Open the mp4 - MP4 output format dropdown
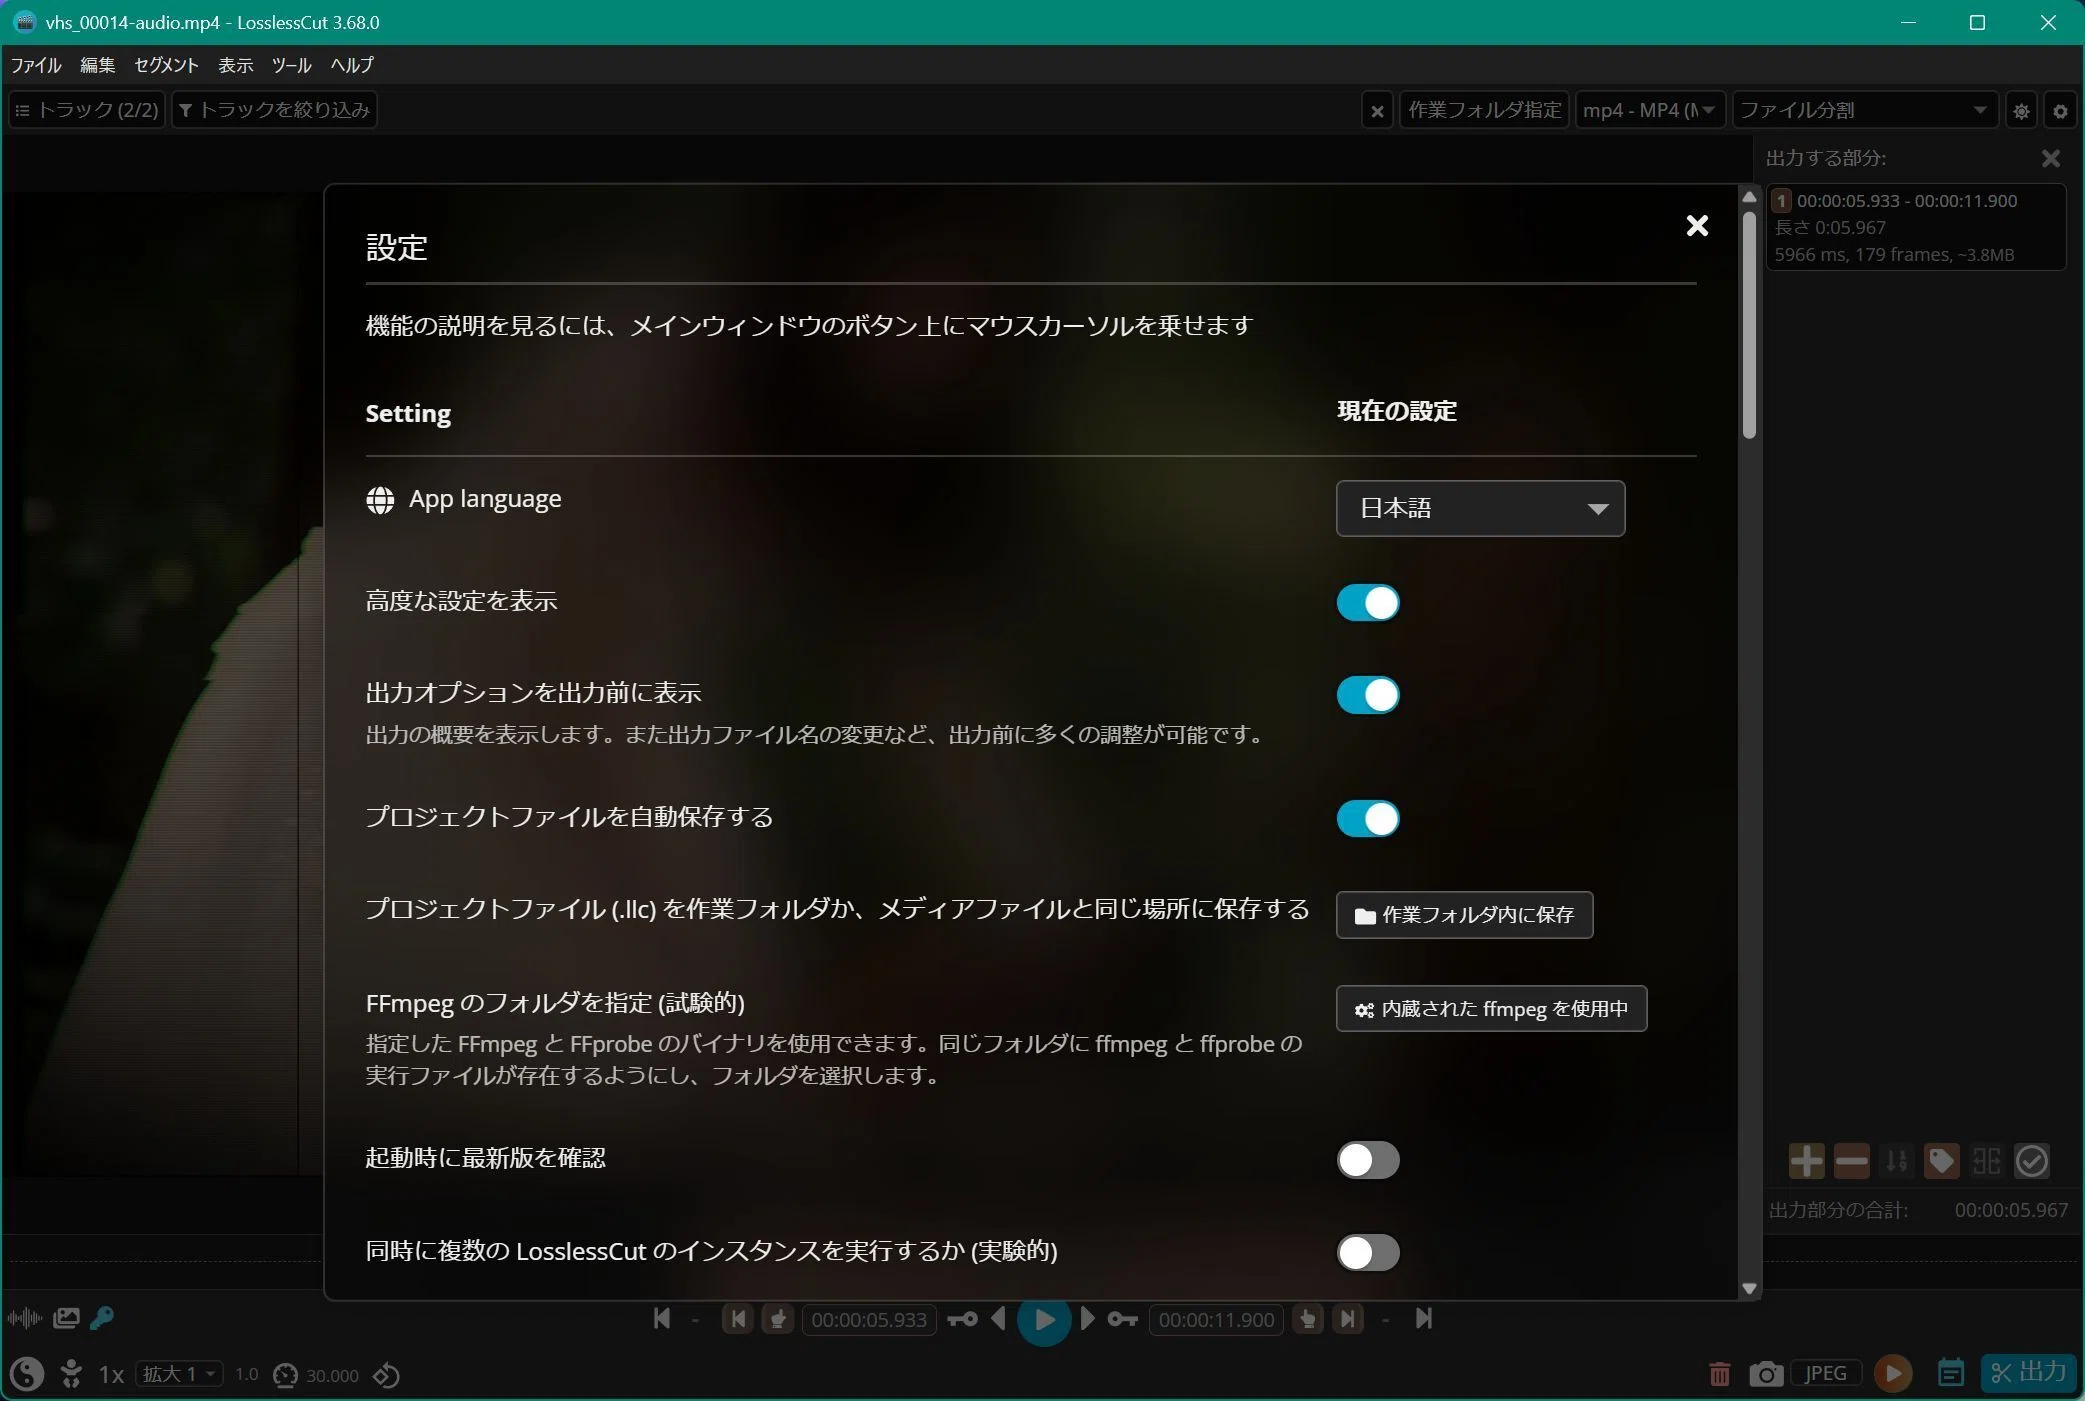The width and height of the screenshot is (2085, 1401). [x=1649, y=110]
